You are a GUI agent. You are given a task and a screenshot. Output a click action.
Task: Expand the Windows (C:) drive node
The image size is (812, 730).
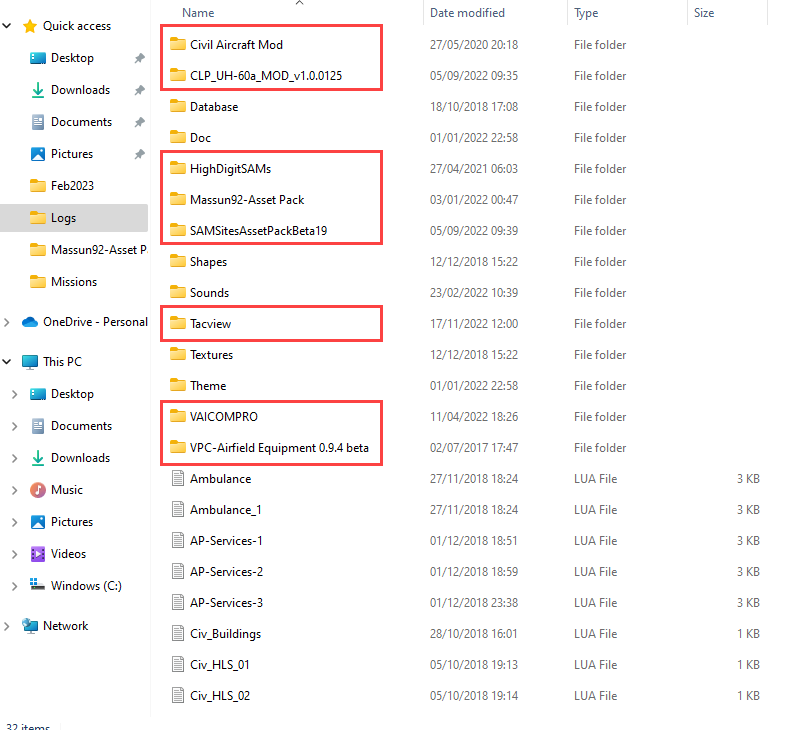(14, 586)
